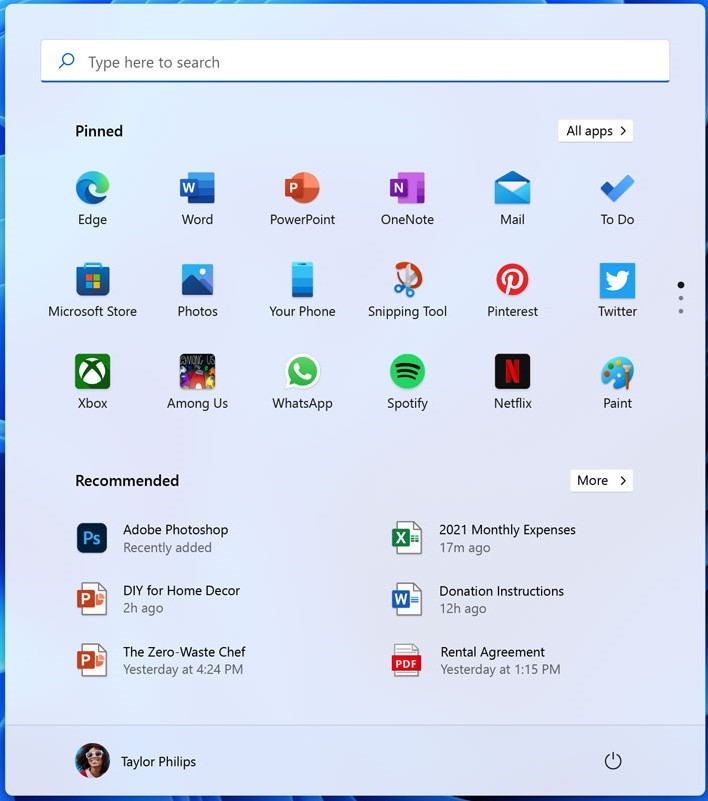Click the PDF icon for Rental Agreement

(x=406, y=660)
